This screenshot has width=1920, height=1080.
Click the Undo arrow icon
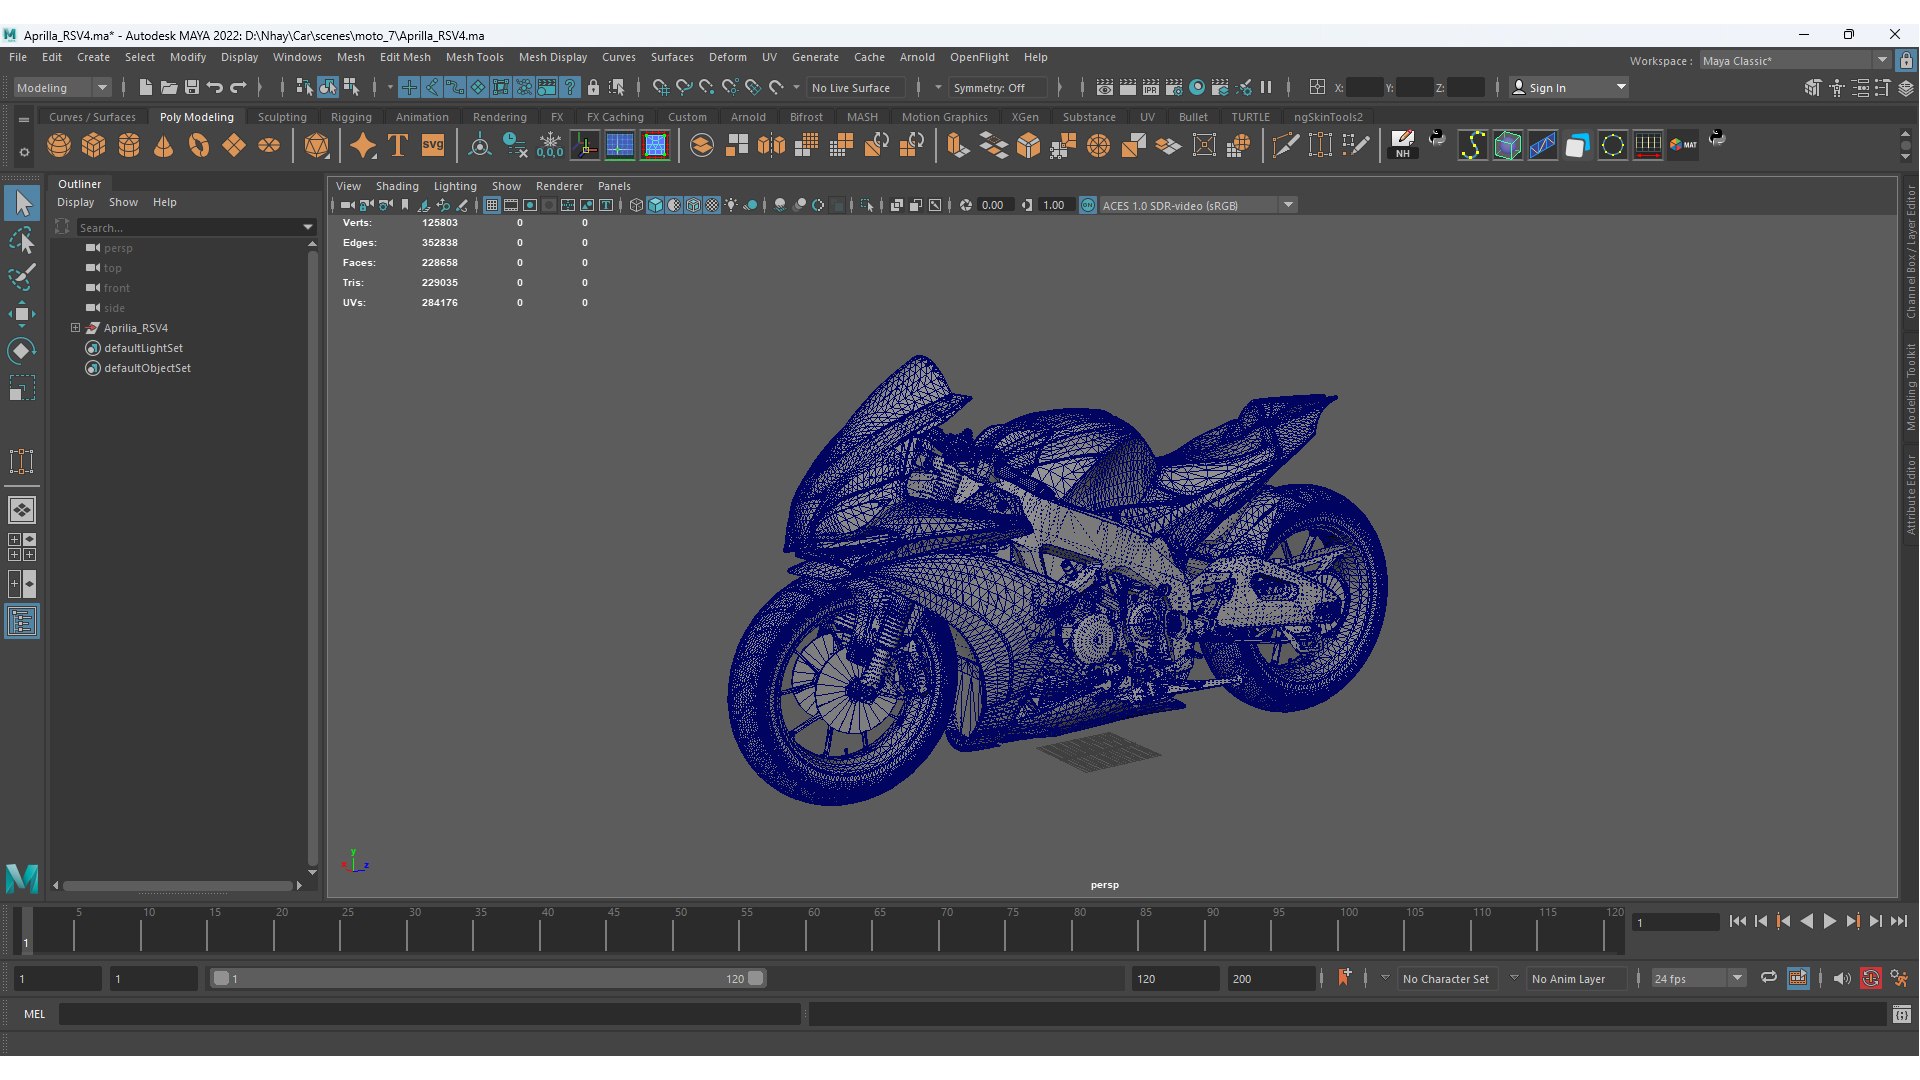click(215, 88)
